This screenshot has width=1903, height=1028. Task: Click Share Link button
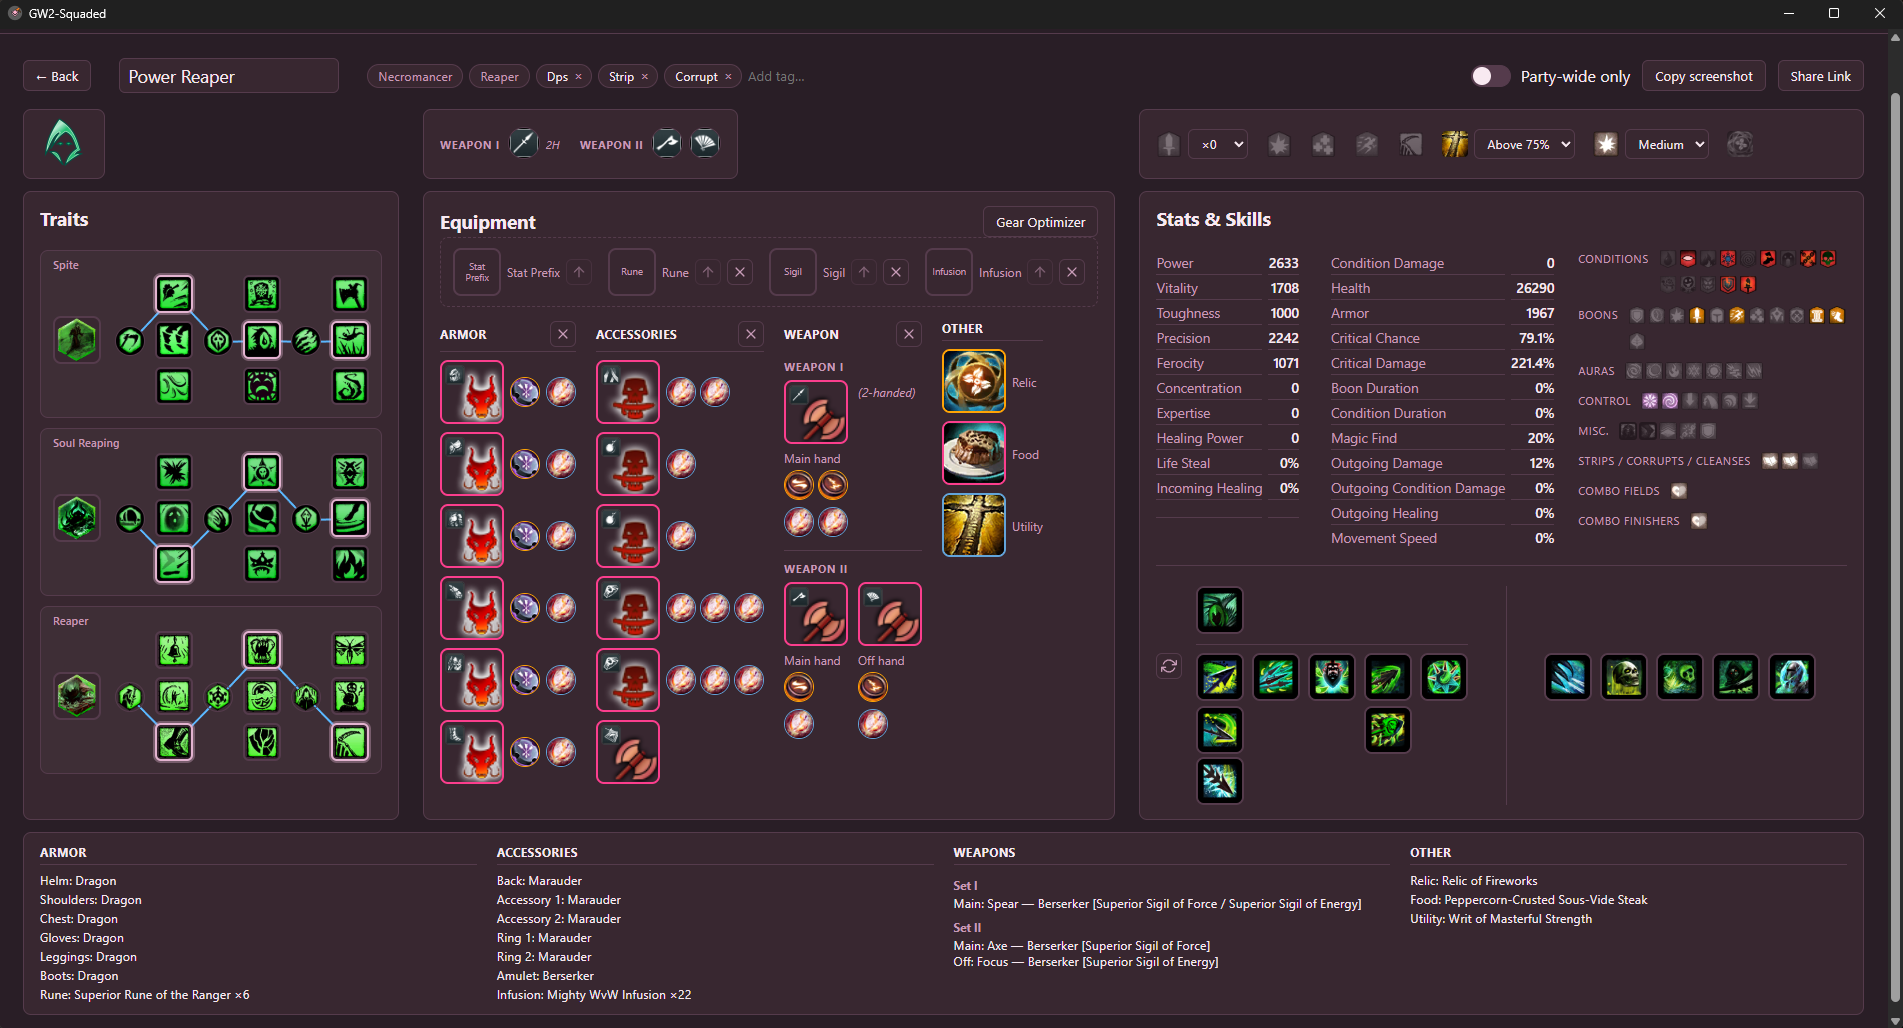click(x=1820, y=76)
